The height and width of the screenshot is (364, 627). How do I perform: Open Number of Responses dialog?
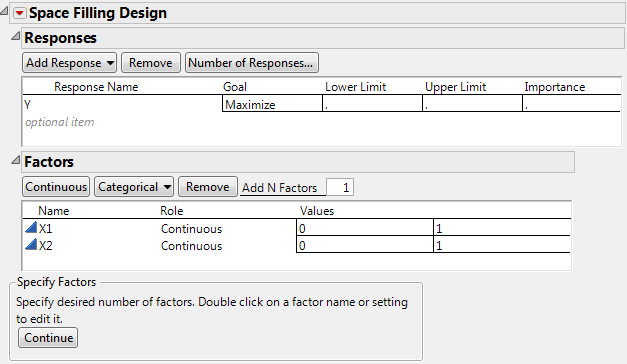tap(252, 63)
